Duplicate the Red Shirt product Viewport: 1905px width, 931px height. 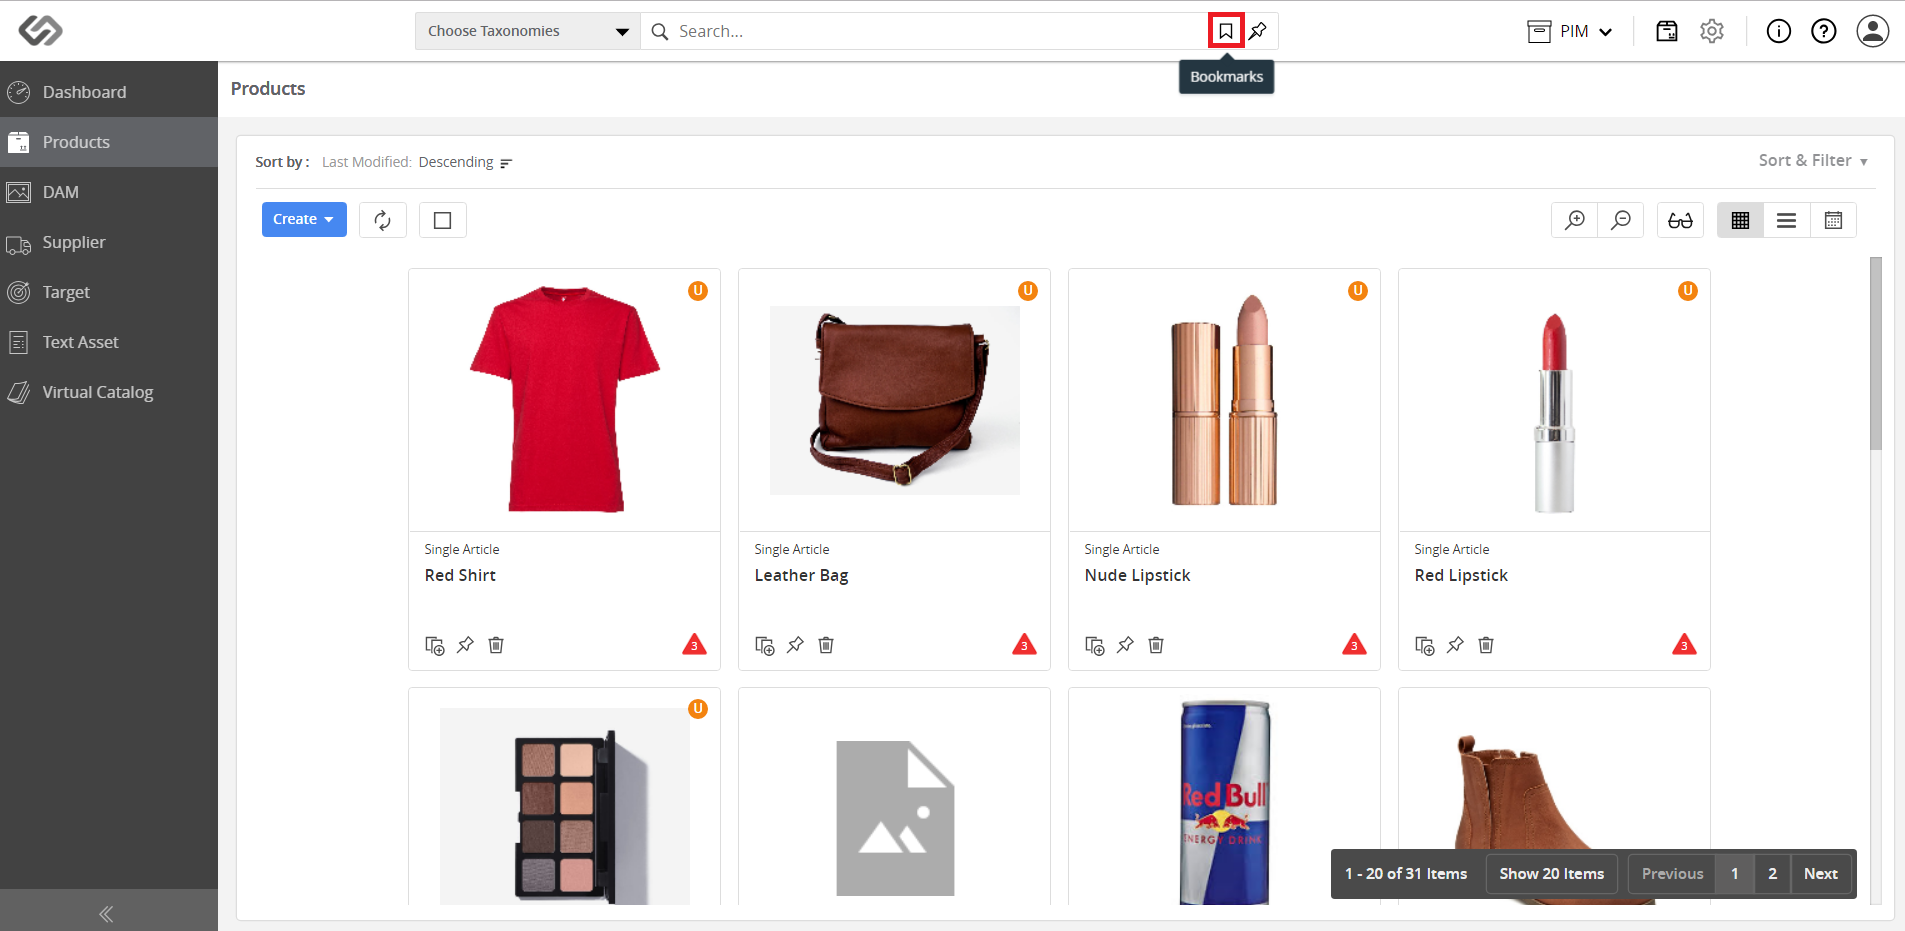tap(435, 646)
